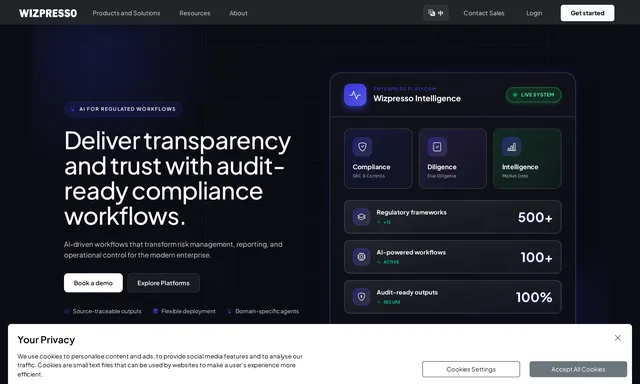Click the Wizpresso Intelligence pulse icon

355,95
